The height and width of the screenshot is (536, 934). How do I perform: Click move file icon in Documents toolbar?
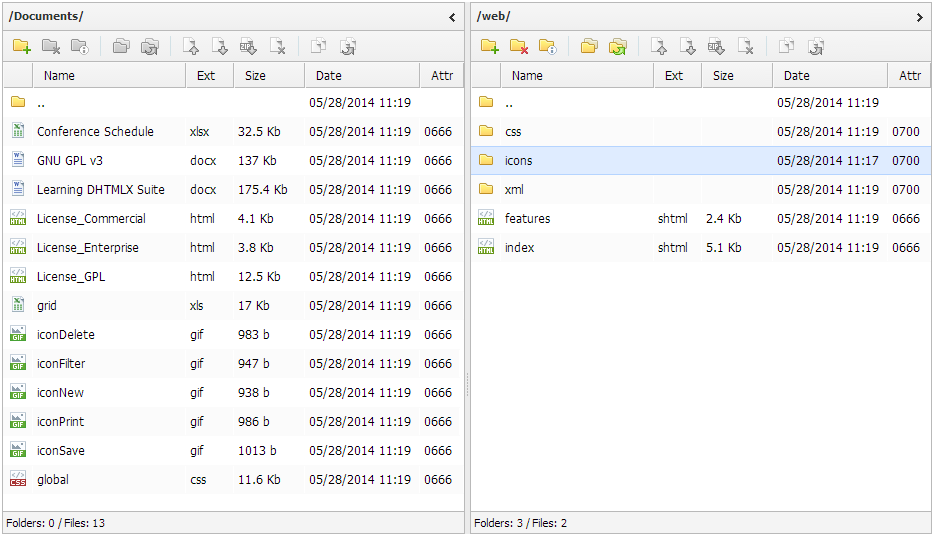[x=348, y=46]
